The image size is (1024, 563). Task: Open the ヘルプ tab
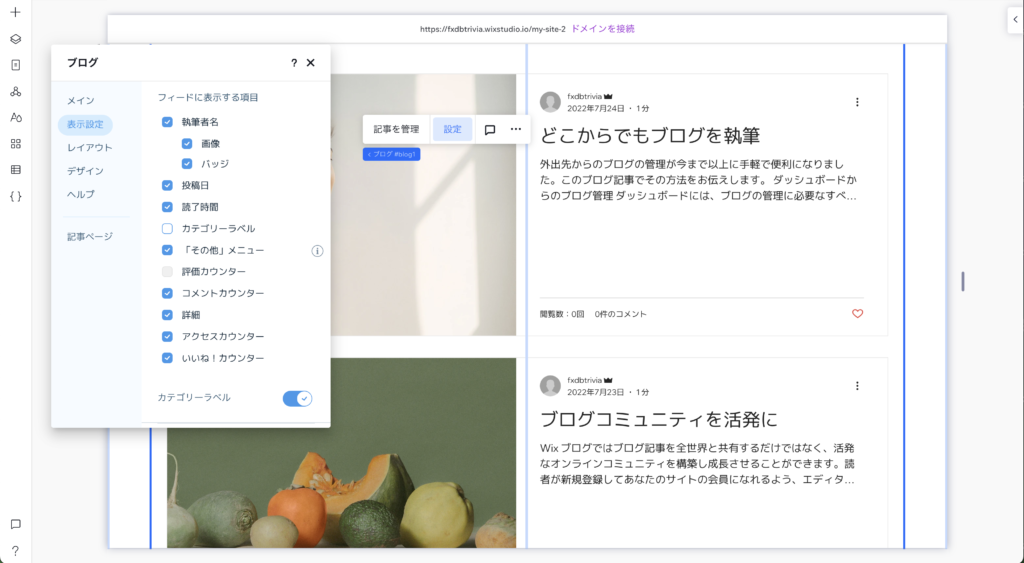click(81, 195)
